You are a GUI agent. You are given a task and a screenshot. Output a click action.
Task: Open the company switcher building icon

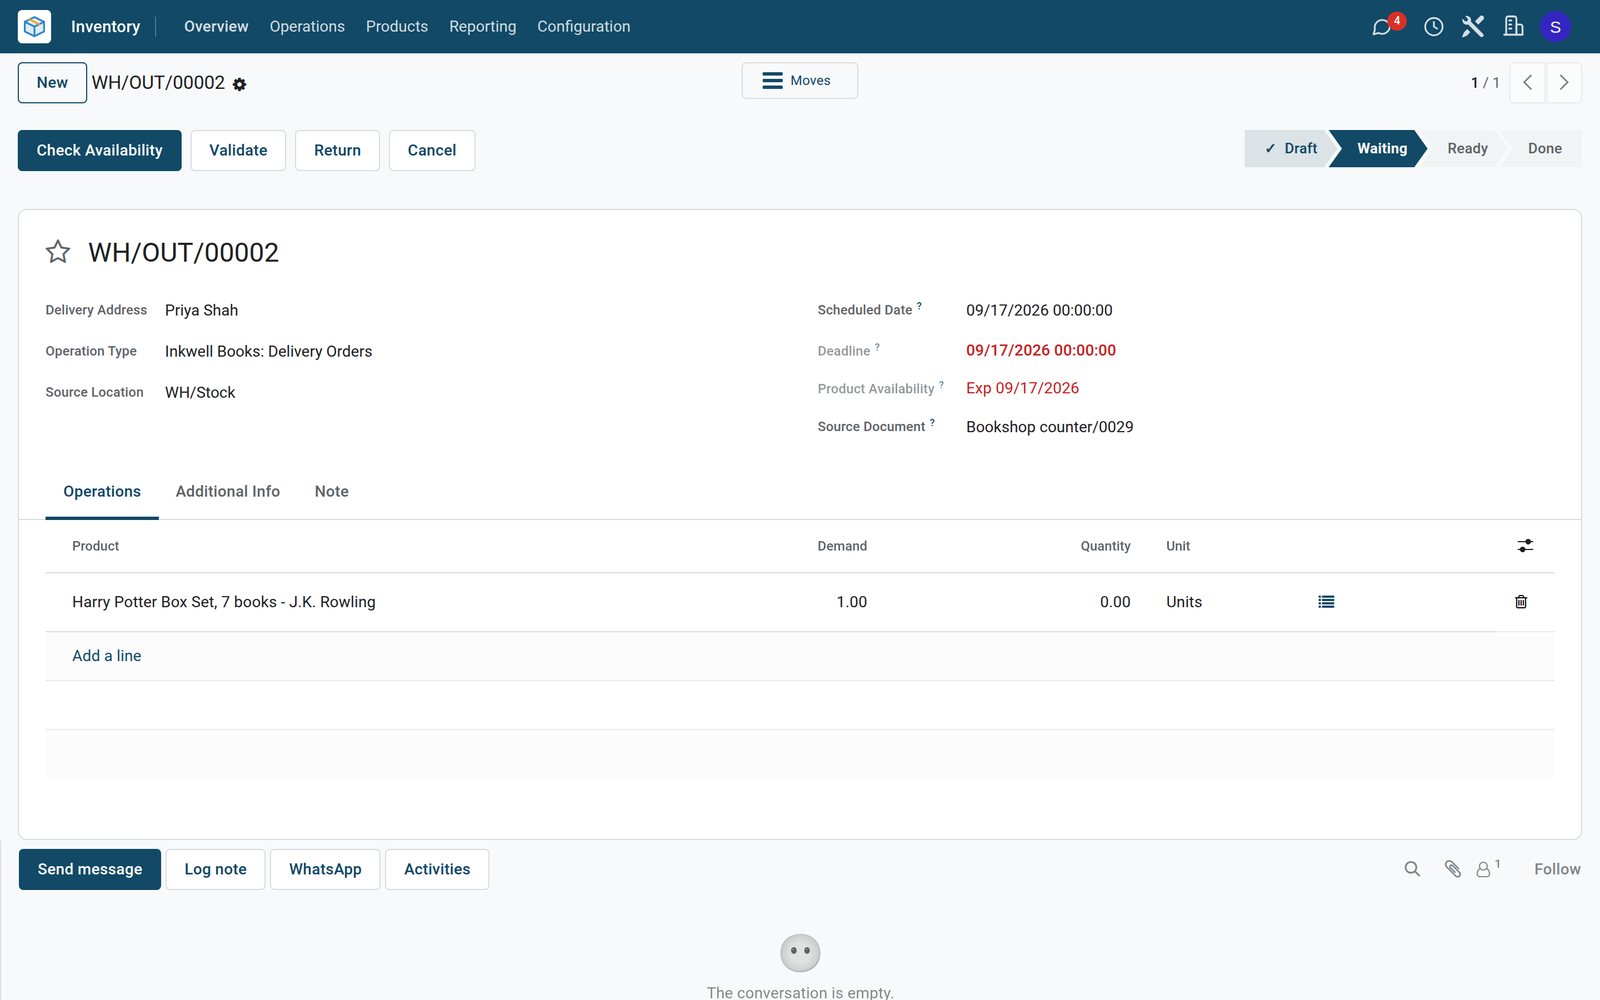click(x=1513, y=27)
